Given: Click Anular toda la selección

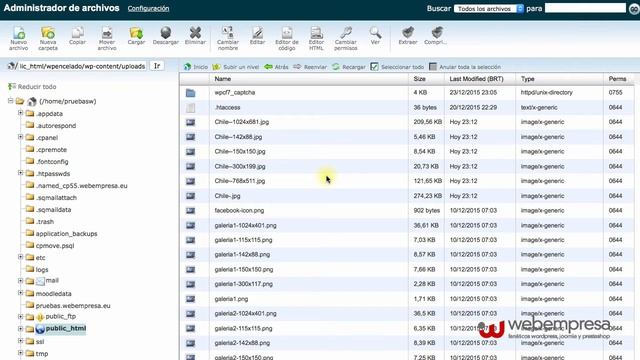Looking at the screenshot, I should tap(465, 67).
